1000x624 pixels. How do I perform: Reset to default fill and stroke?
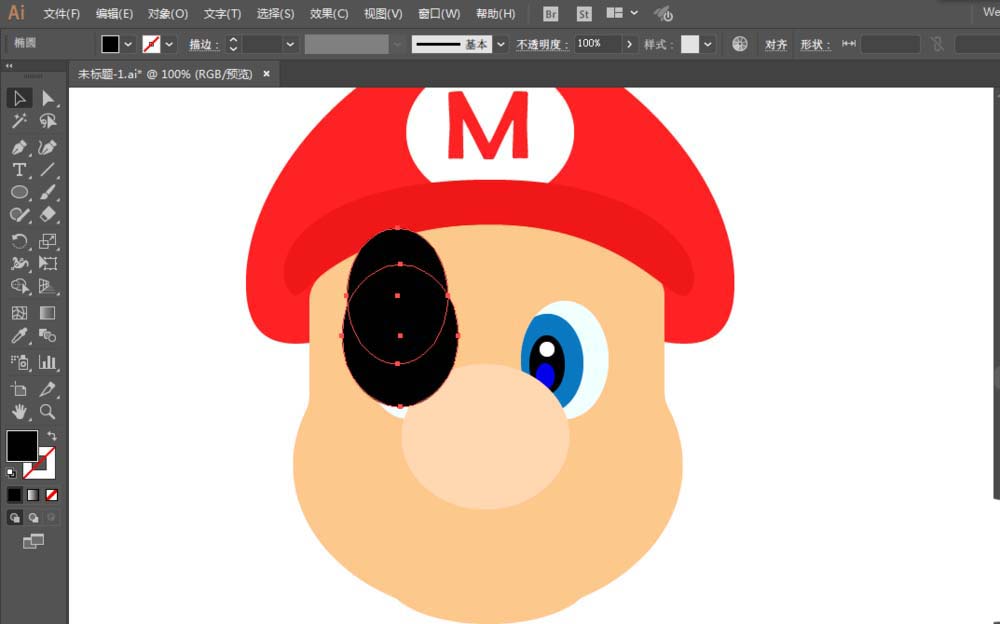(11, 473)
